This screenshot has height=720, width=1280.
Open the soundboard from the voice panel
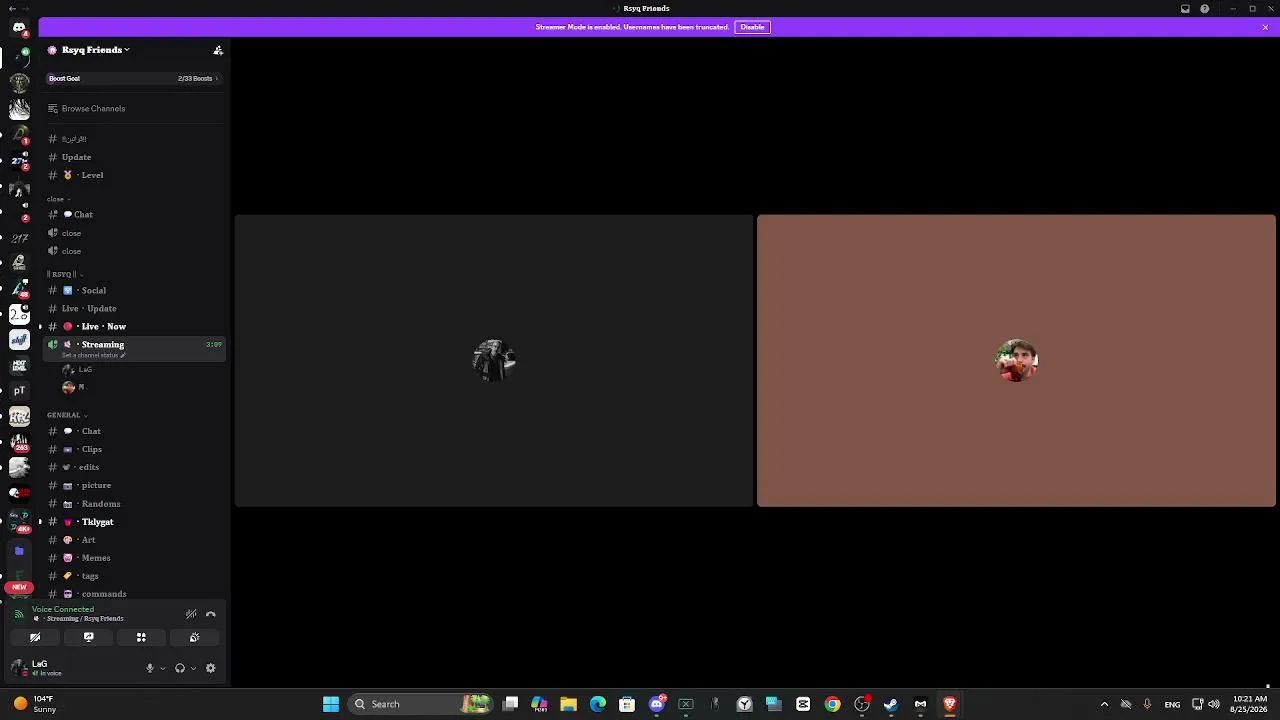tap(194, 637)
